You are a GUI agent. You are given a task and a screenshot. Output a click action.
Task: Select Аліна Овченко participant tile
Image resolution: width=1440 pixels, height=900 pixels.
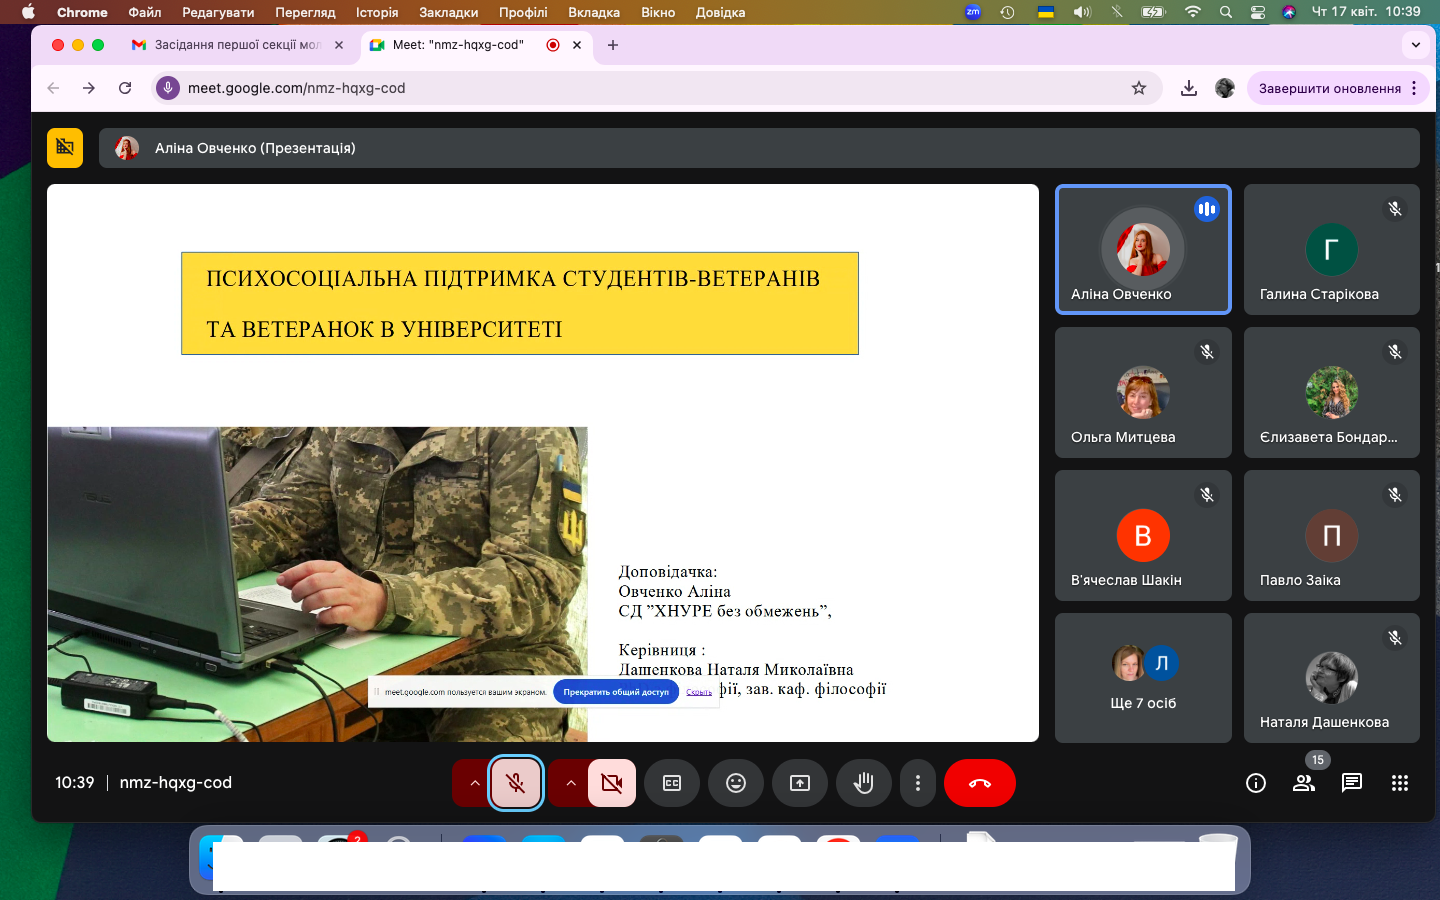point(1143,250)
